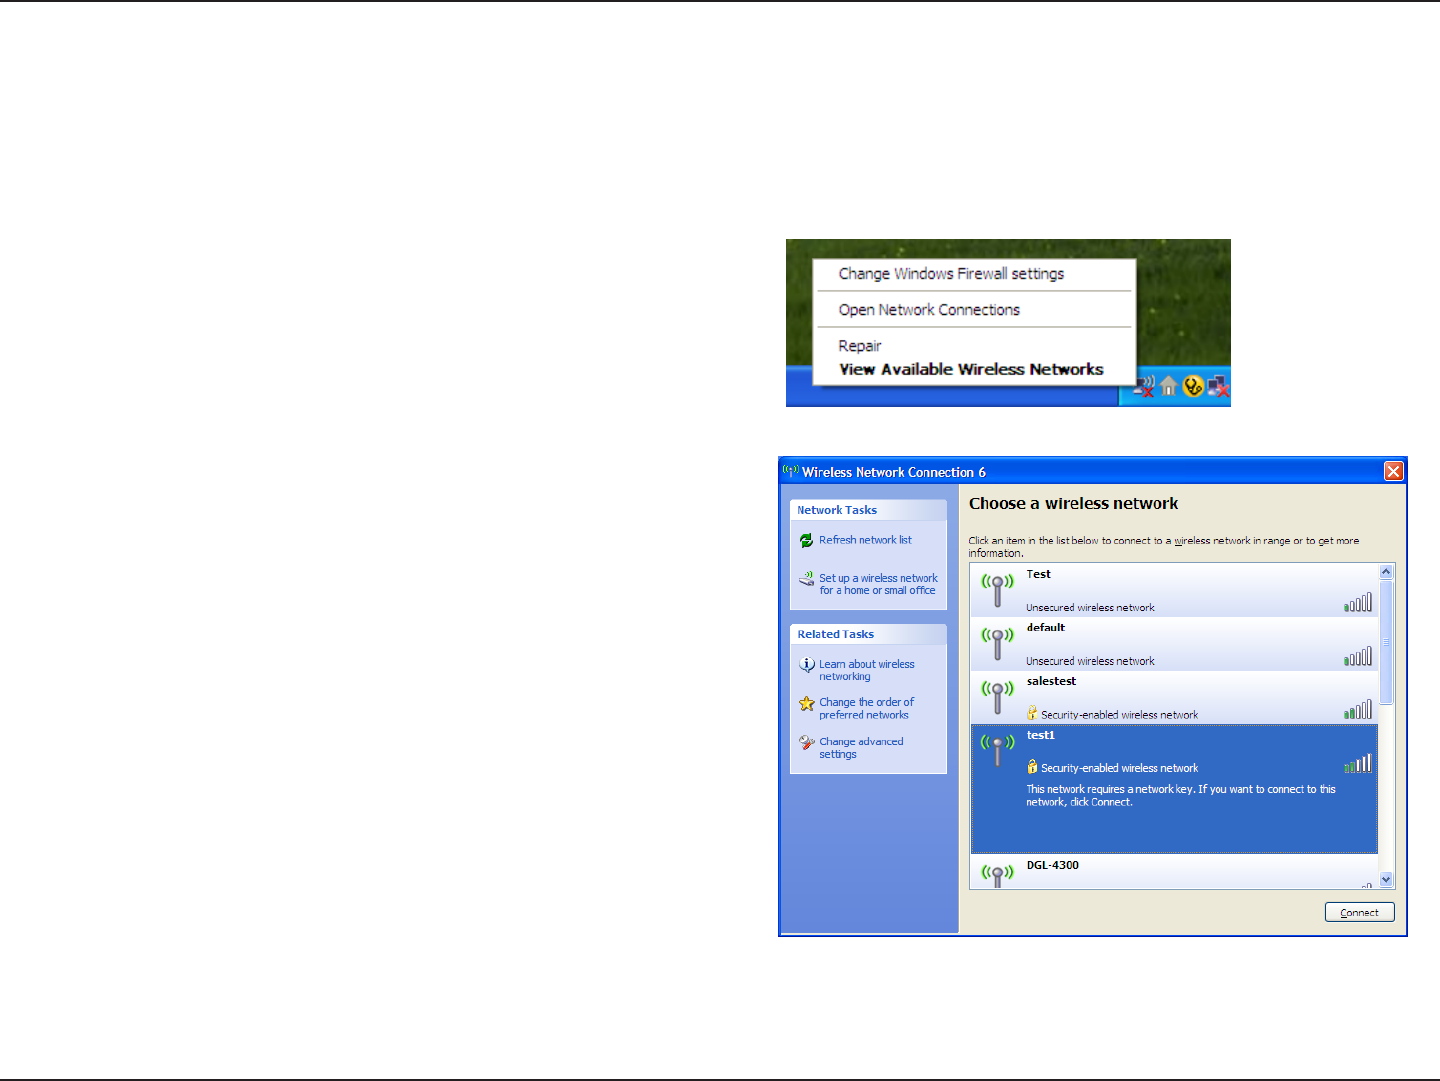Click the yellow star icon

click(x=807, y=703)
